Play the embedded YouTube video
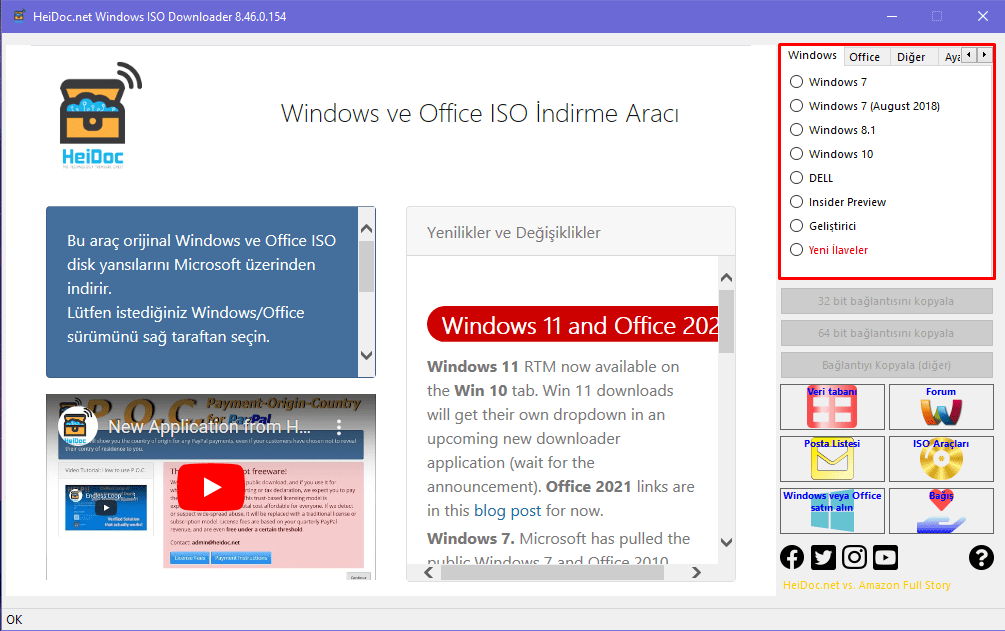This screenshot has height=631, width=1005. click(211, 487)
